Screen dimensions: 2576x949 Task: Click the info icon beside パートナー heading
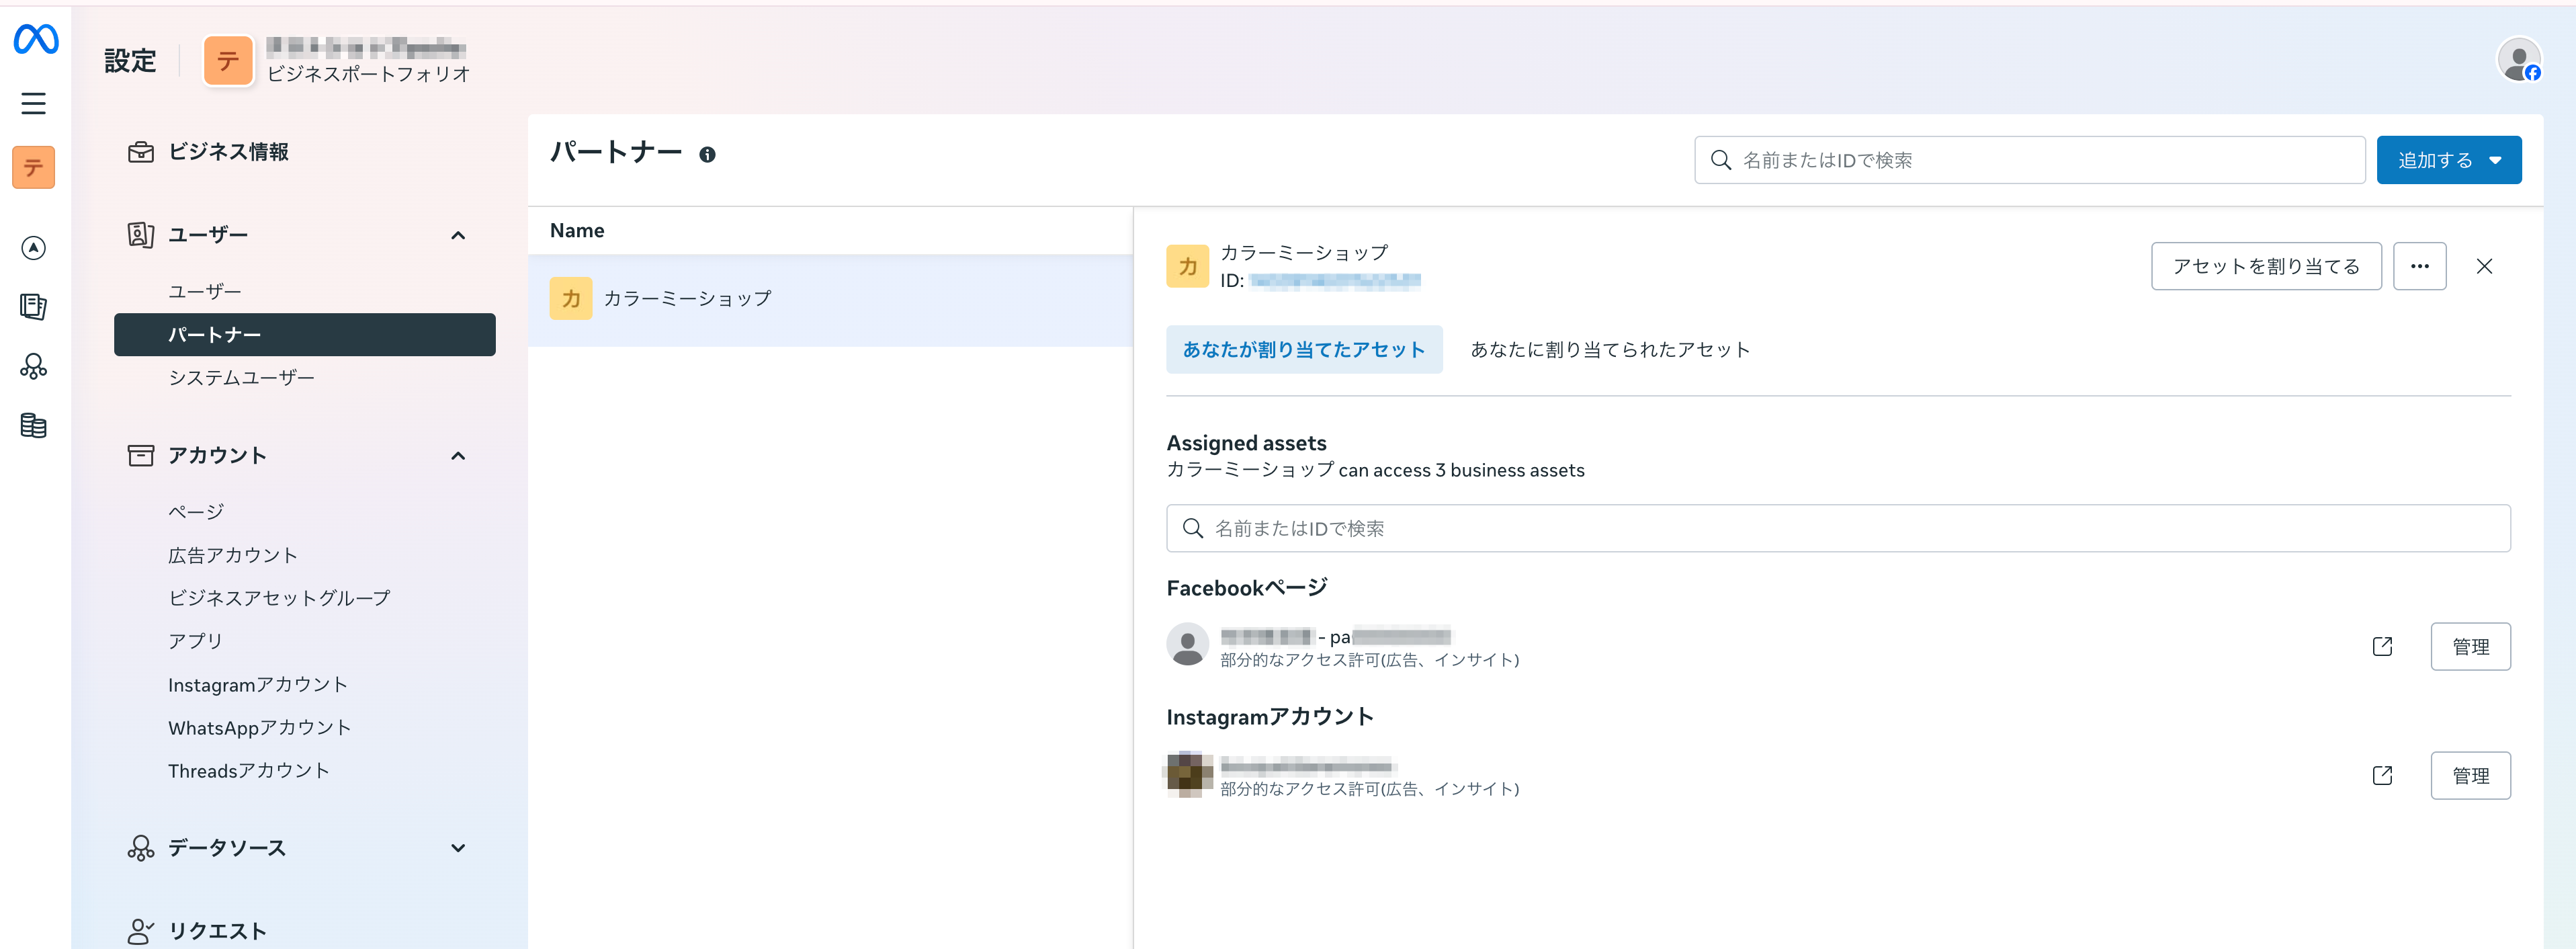point(707,155)
